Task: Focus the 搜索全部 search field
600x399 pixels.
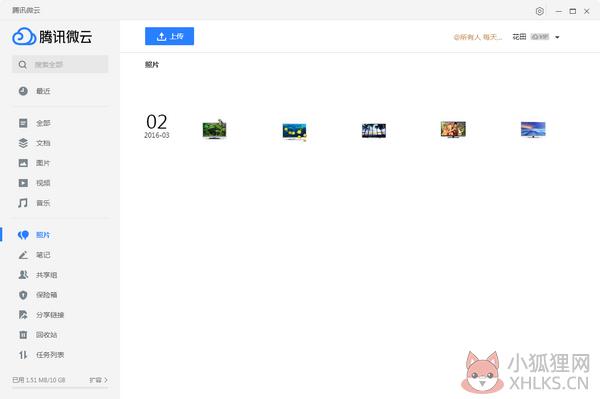Action: pyautogui.click(x=60, y=64)
